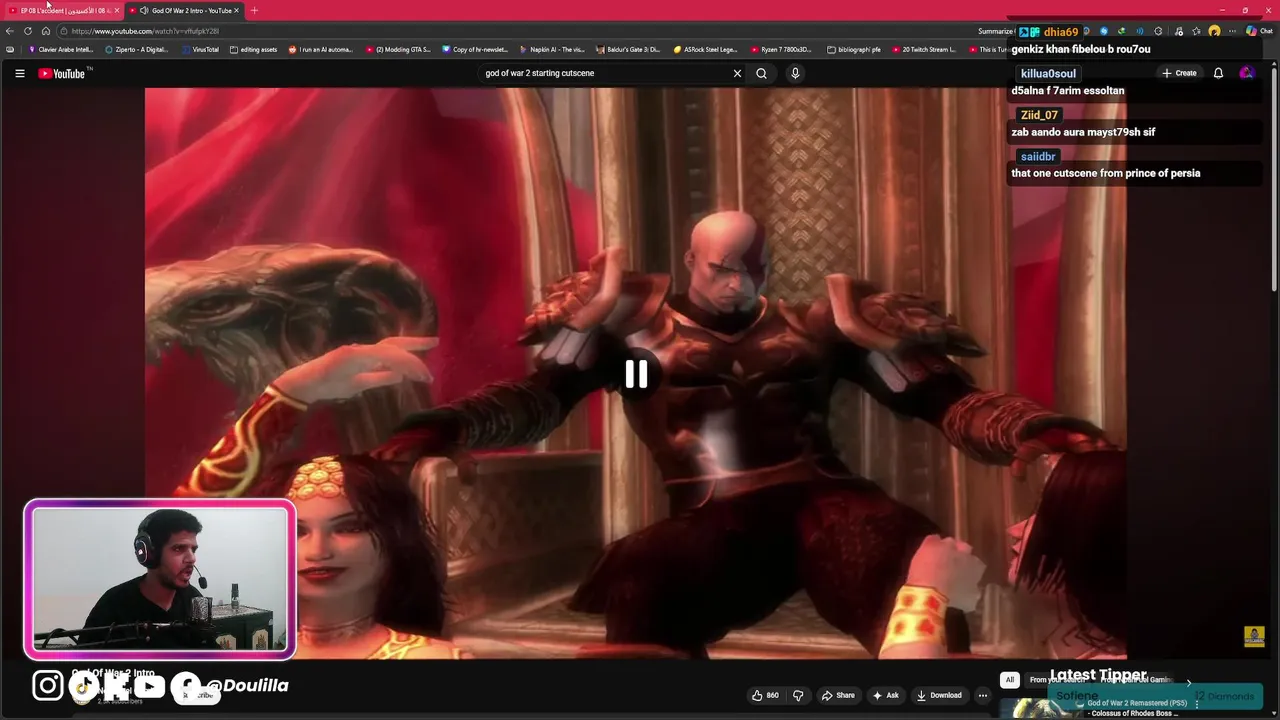The width and height of the screenshot is (1280, 720).
Task: Add page to favorites with star icon
Action: pyautogui.click(x=1196, y=31)
